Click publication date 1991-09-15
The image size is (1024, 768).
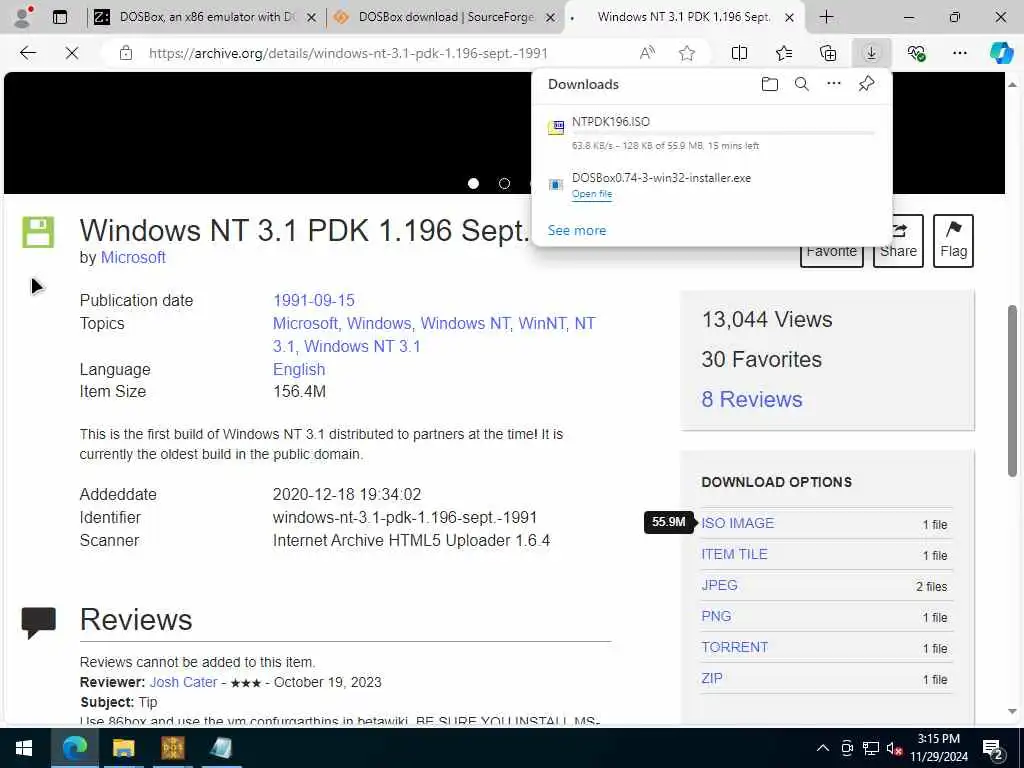point(313,300)
